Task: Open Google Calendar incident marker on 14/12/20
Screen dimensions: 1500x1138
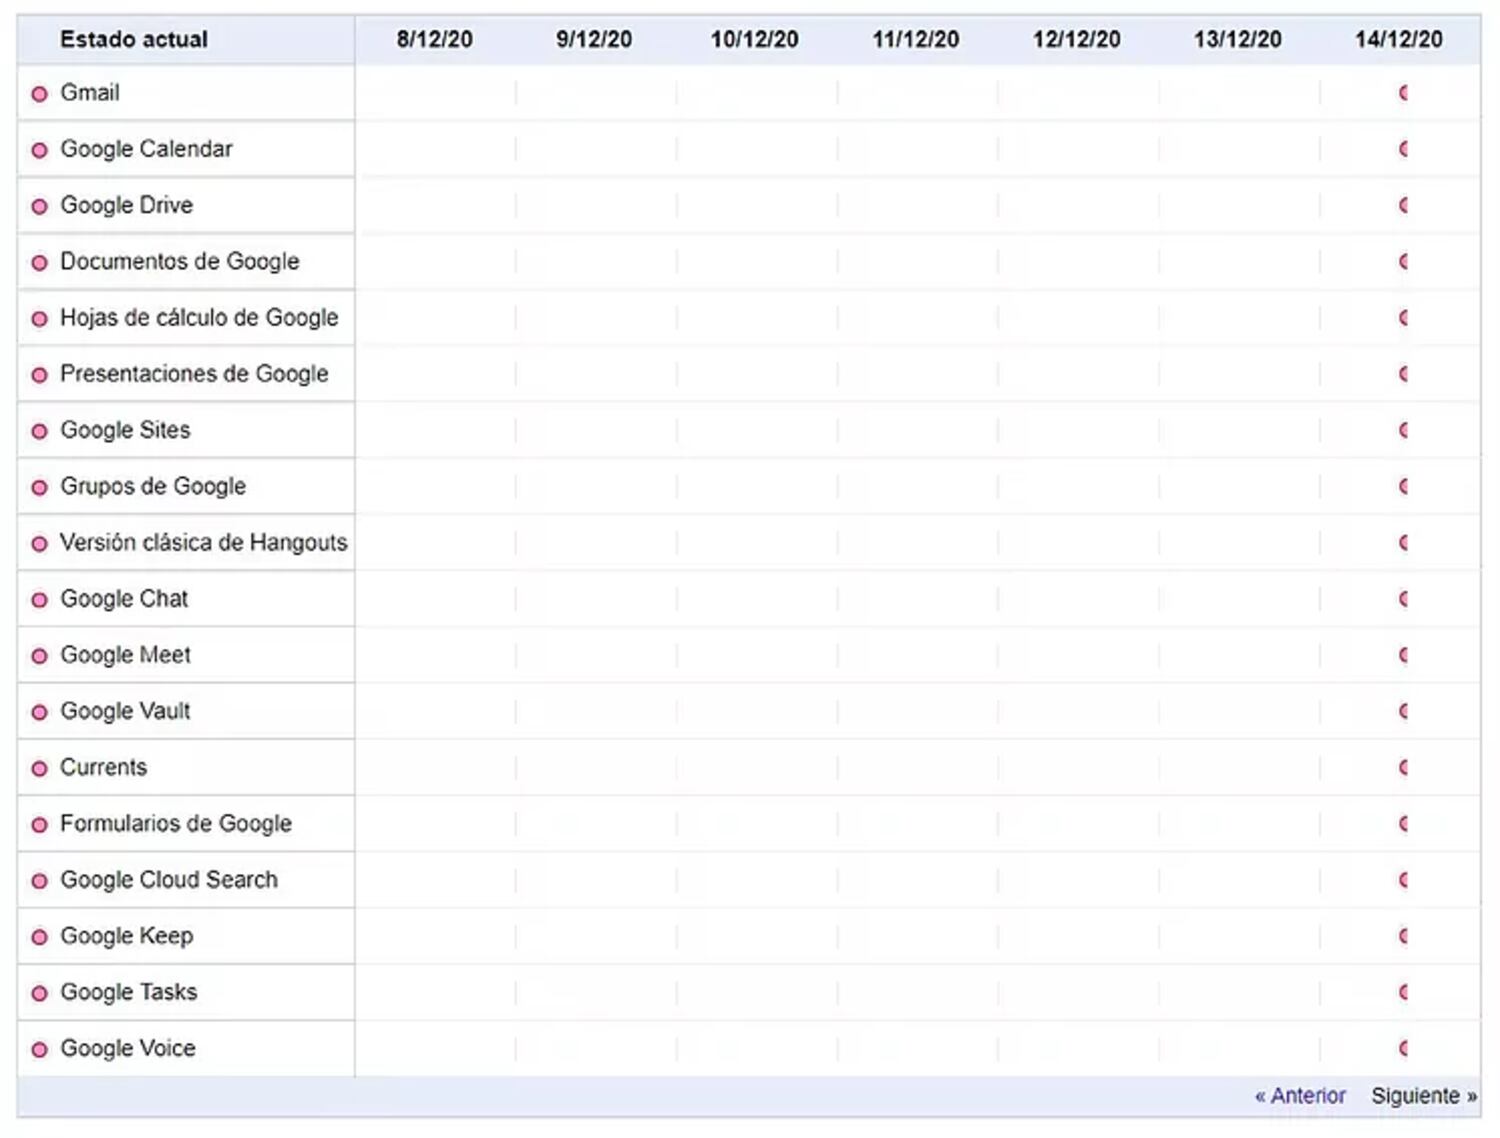Action: 1404,149
